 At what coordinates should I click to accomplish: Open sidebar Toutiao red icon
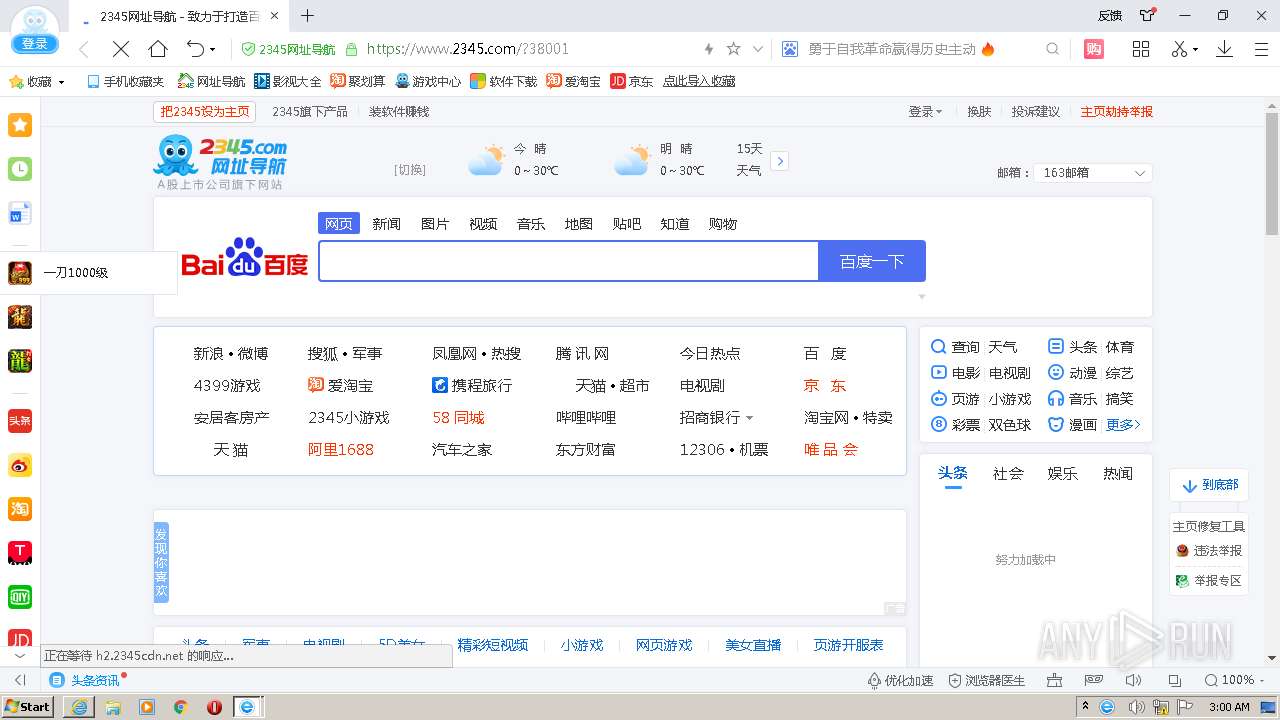click(x=20, y=421)
